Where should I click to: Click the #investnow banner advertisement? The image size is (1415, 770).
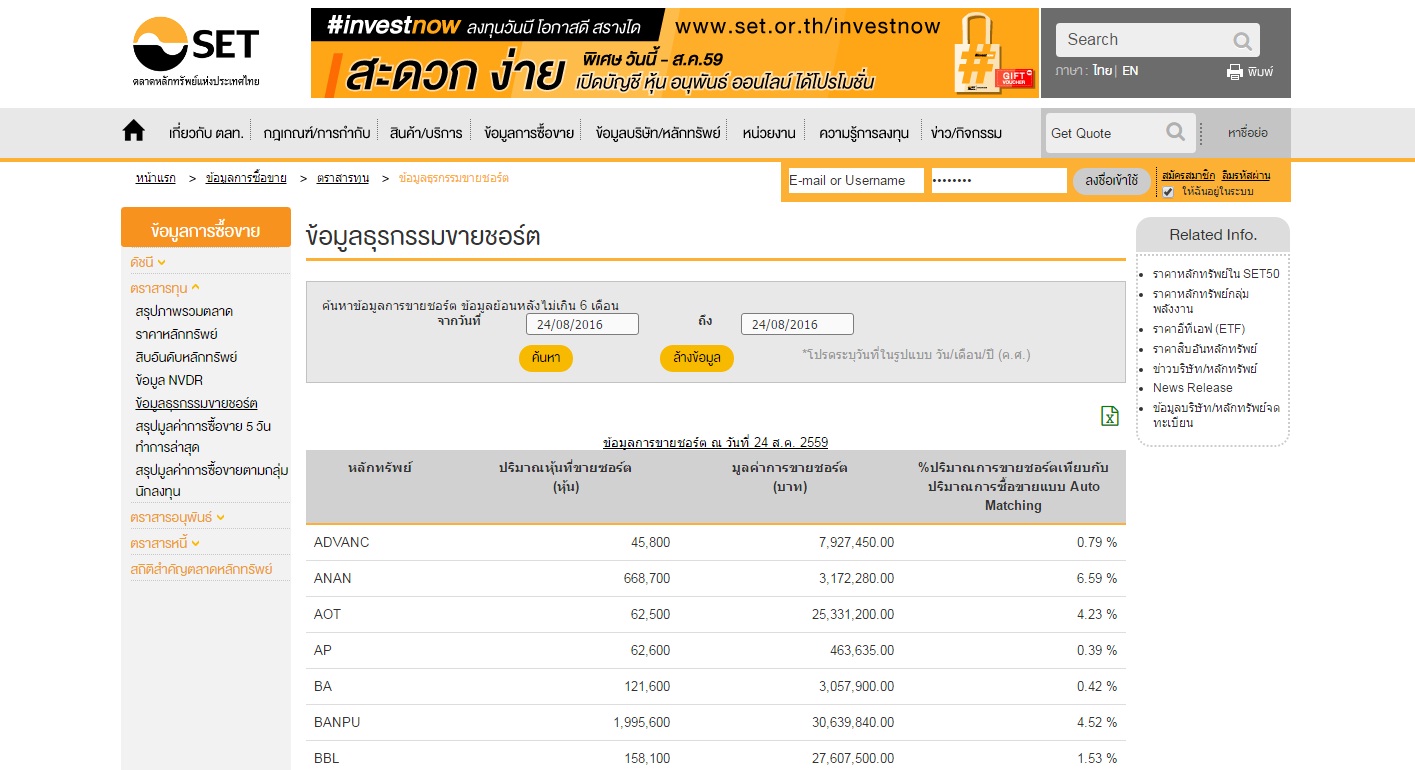tap(675, 53)
